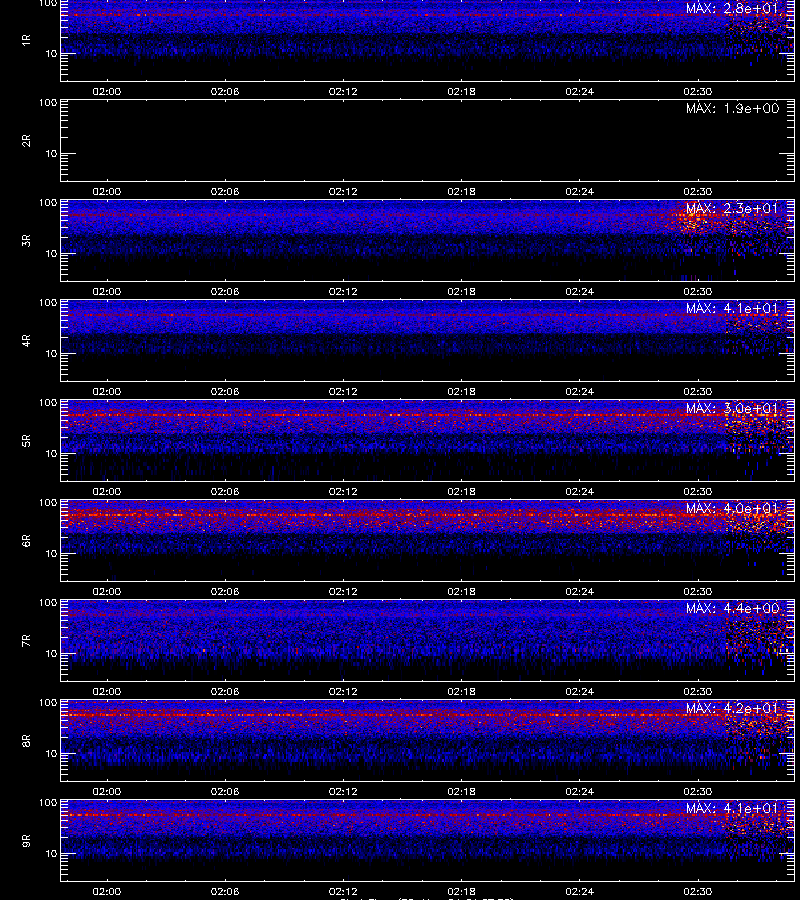This screenshot has height=900, width=800.
Task: Click the 02:06 time label below 6R panel
Action: click(225, 591)
